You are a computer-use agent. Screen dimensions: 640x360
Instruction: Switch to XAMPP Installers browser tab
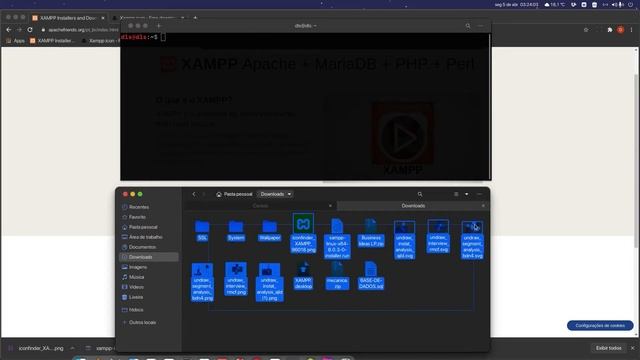click(68, 18)
